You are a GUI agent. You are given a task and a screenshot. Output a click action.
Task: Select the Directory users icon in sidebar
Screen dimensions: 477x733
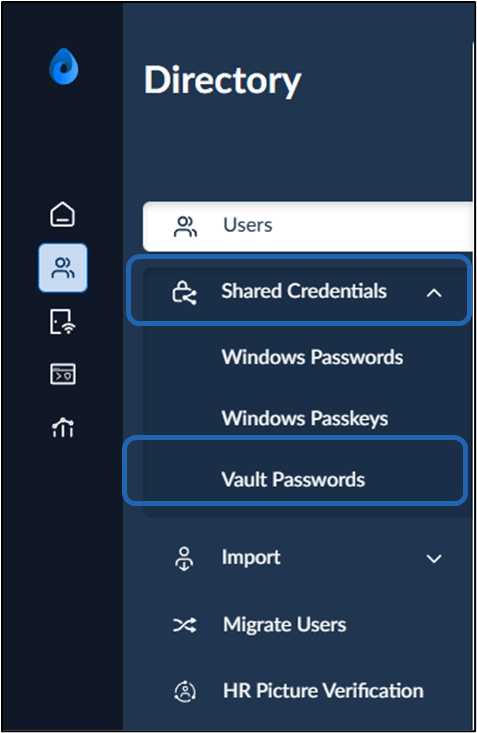point(63,268)
